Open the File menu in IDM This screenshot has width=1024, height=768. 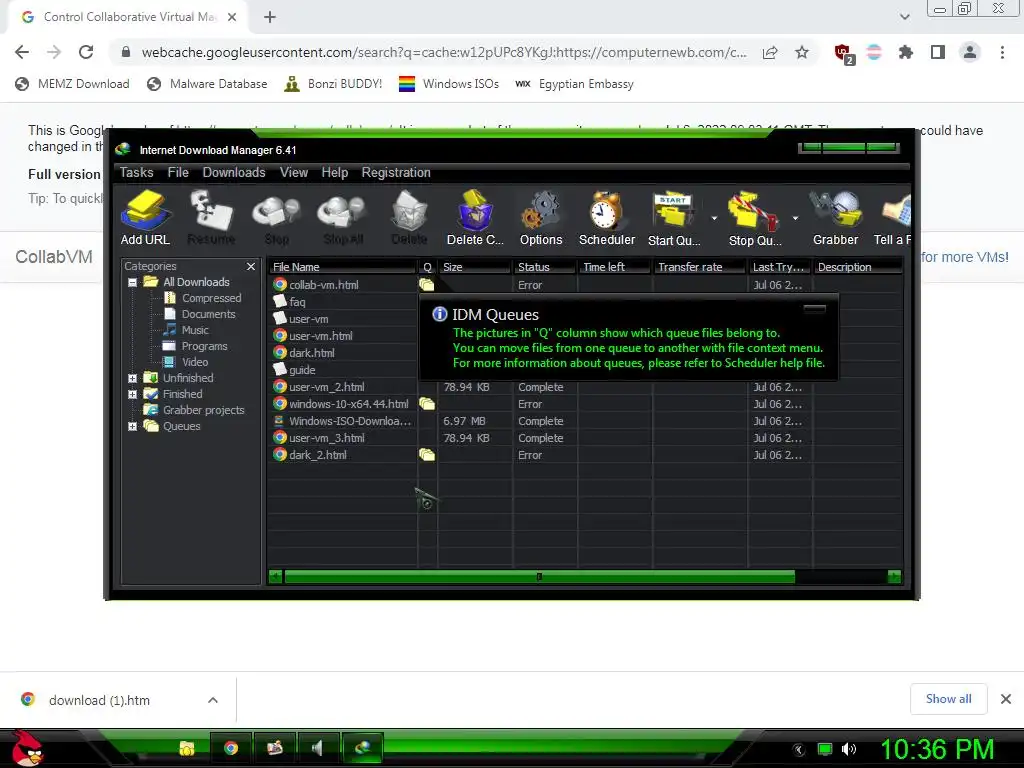pos(178,172)
